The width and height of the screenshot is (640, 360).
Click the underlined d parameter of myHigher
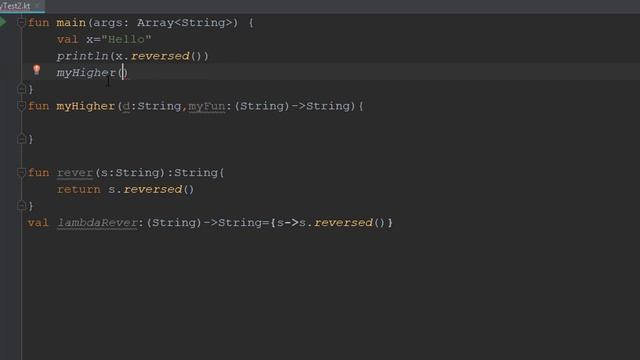126,106
